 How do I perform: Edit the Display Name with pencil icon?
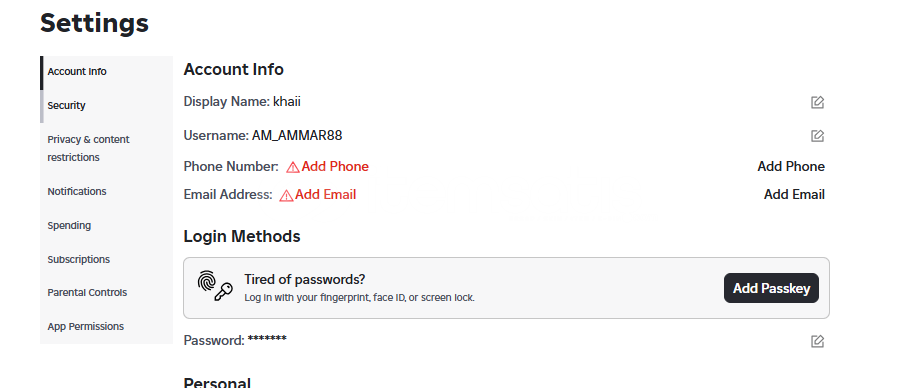click(817, 103)
